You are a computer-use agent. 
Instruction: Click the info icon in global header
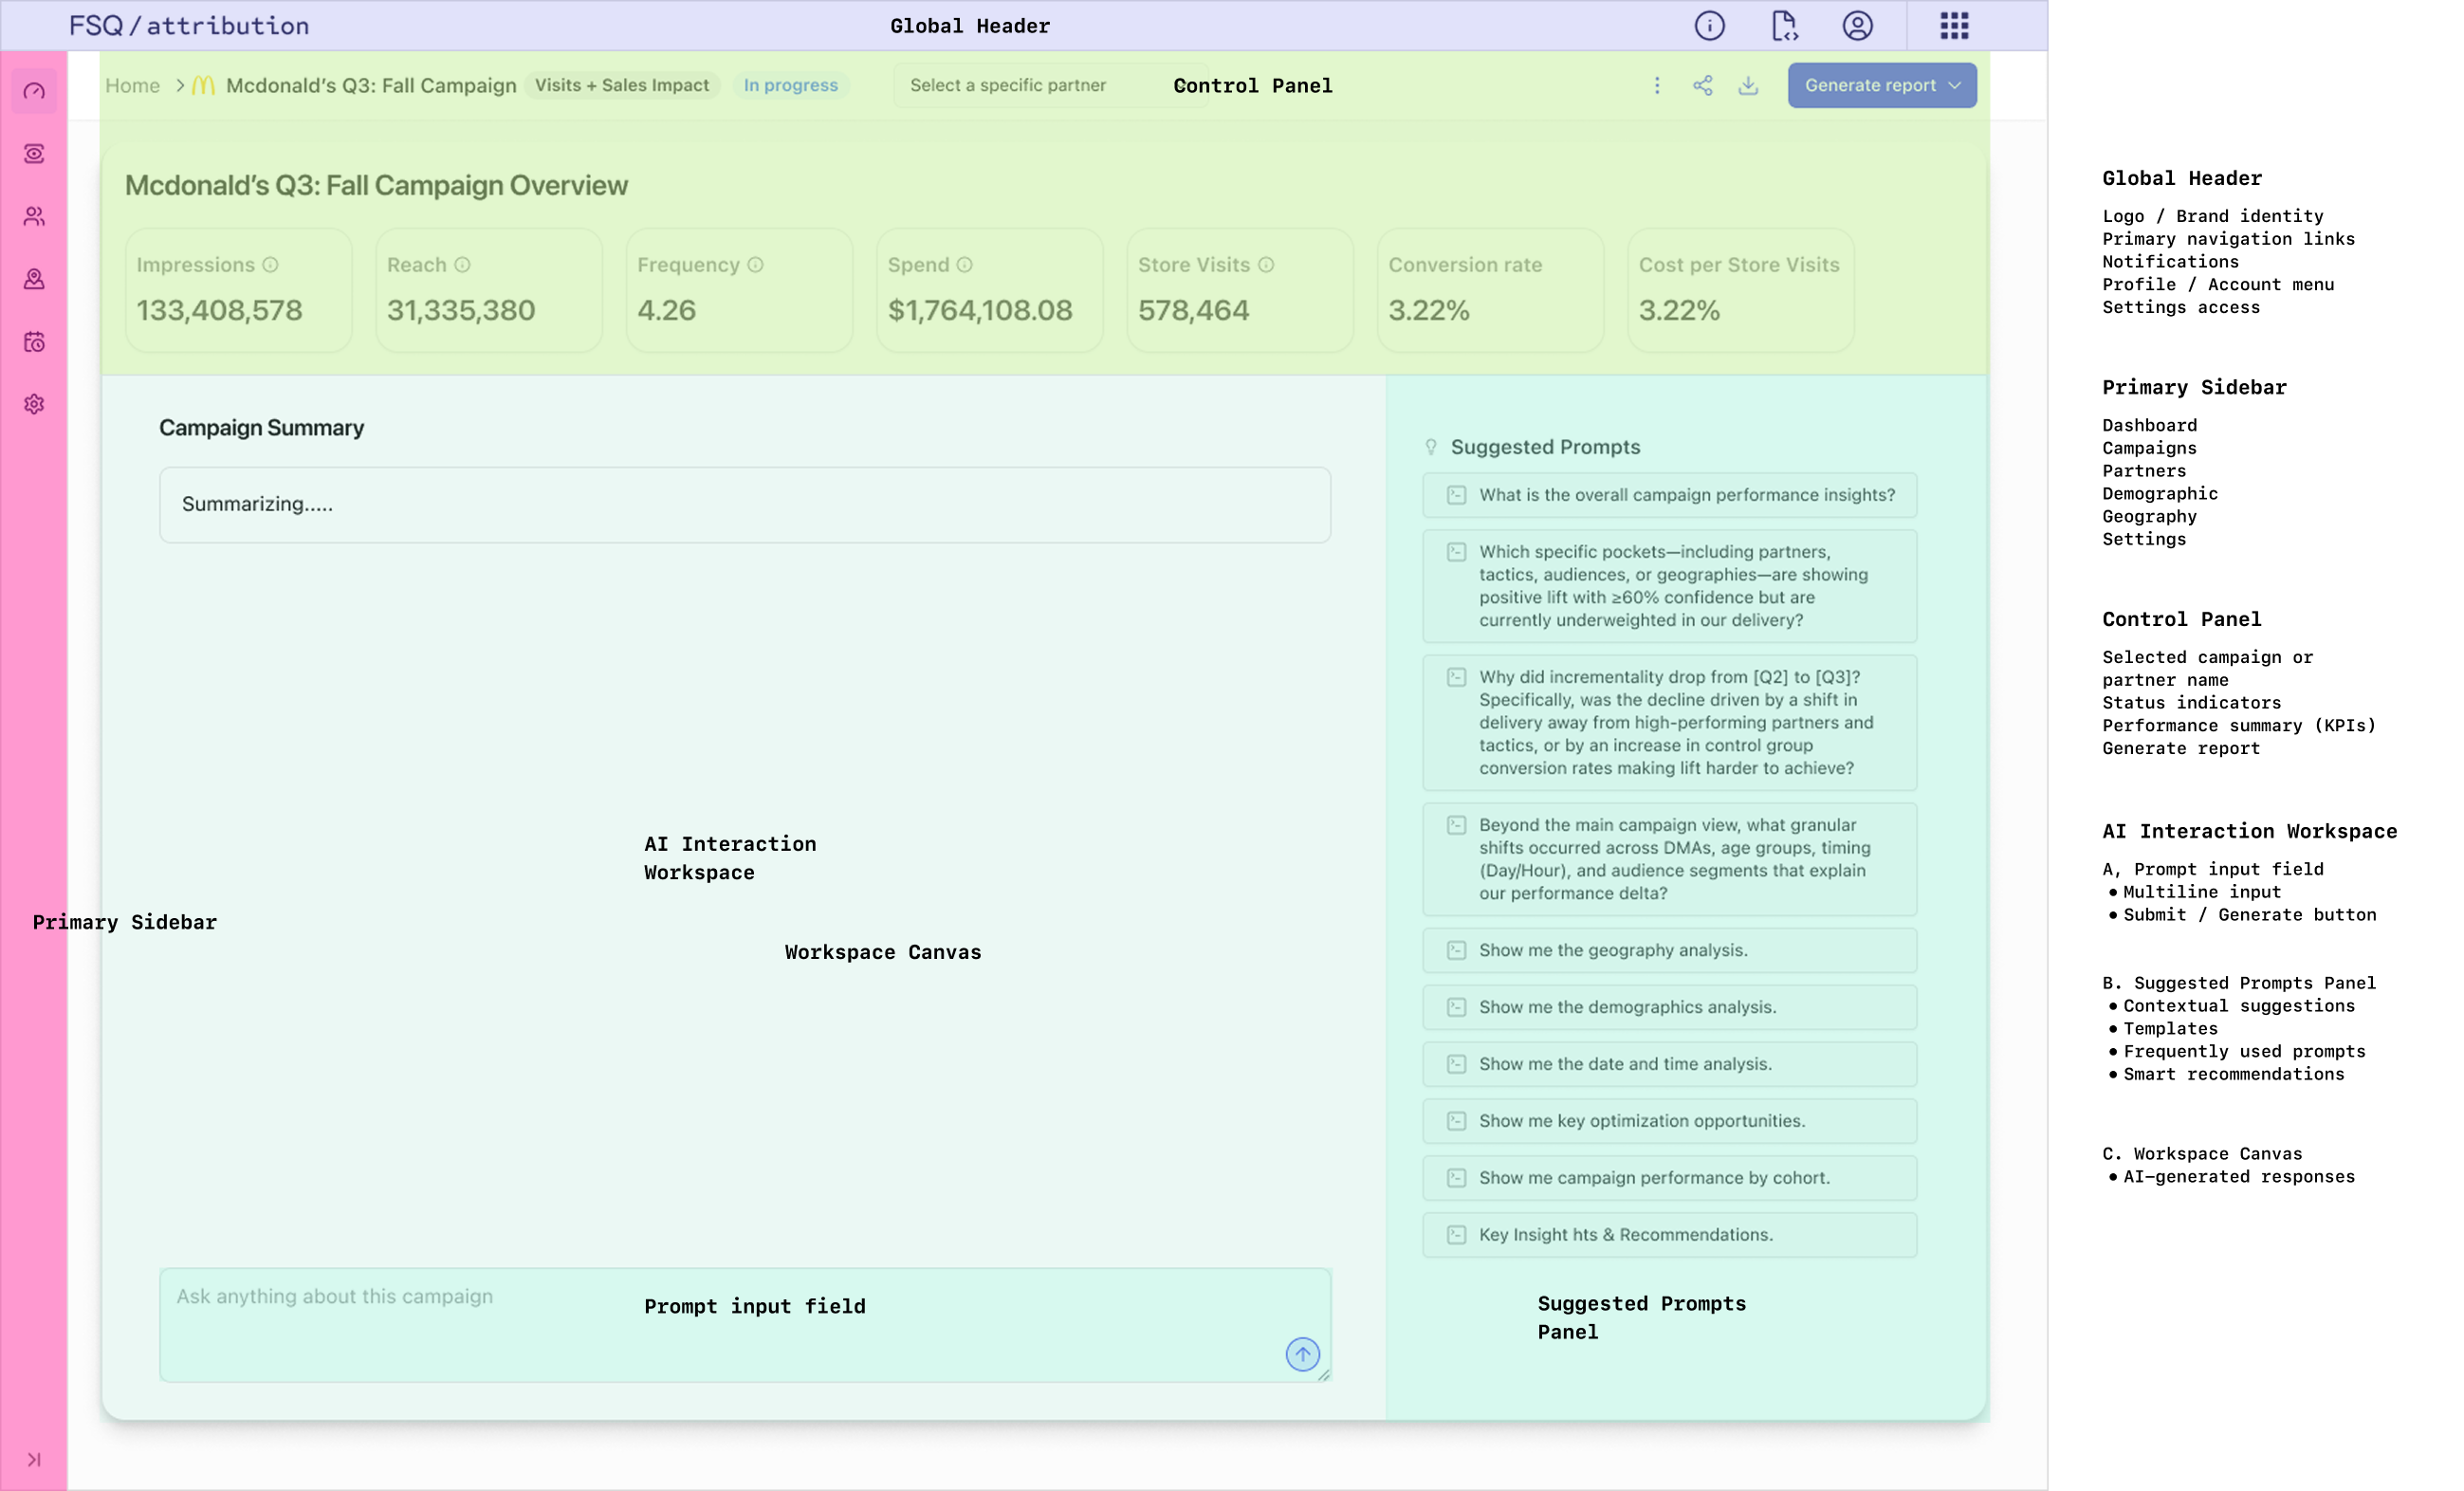click(x=1709, y=26)
